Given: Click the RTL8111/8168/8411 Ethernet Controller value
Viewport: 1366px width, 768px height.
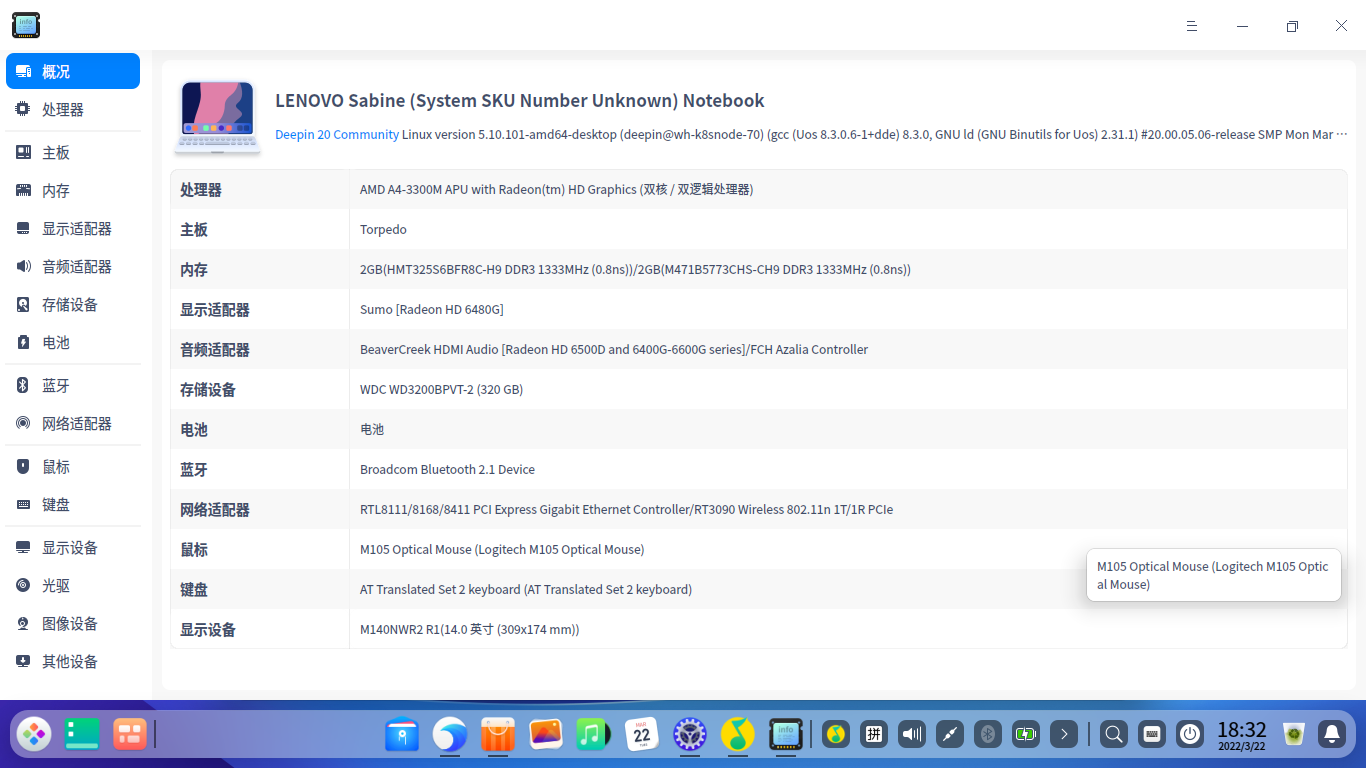Looking at the screenshot, I should 626,509.
